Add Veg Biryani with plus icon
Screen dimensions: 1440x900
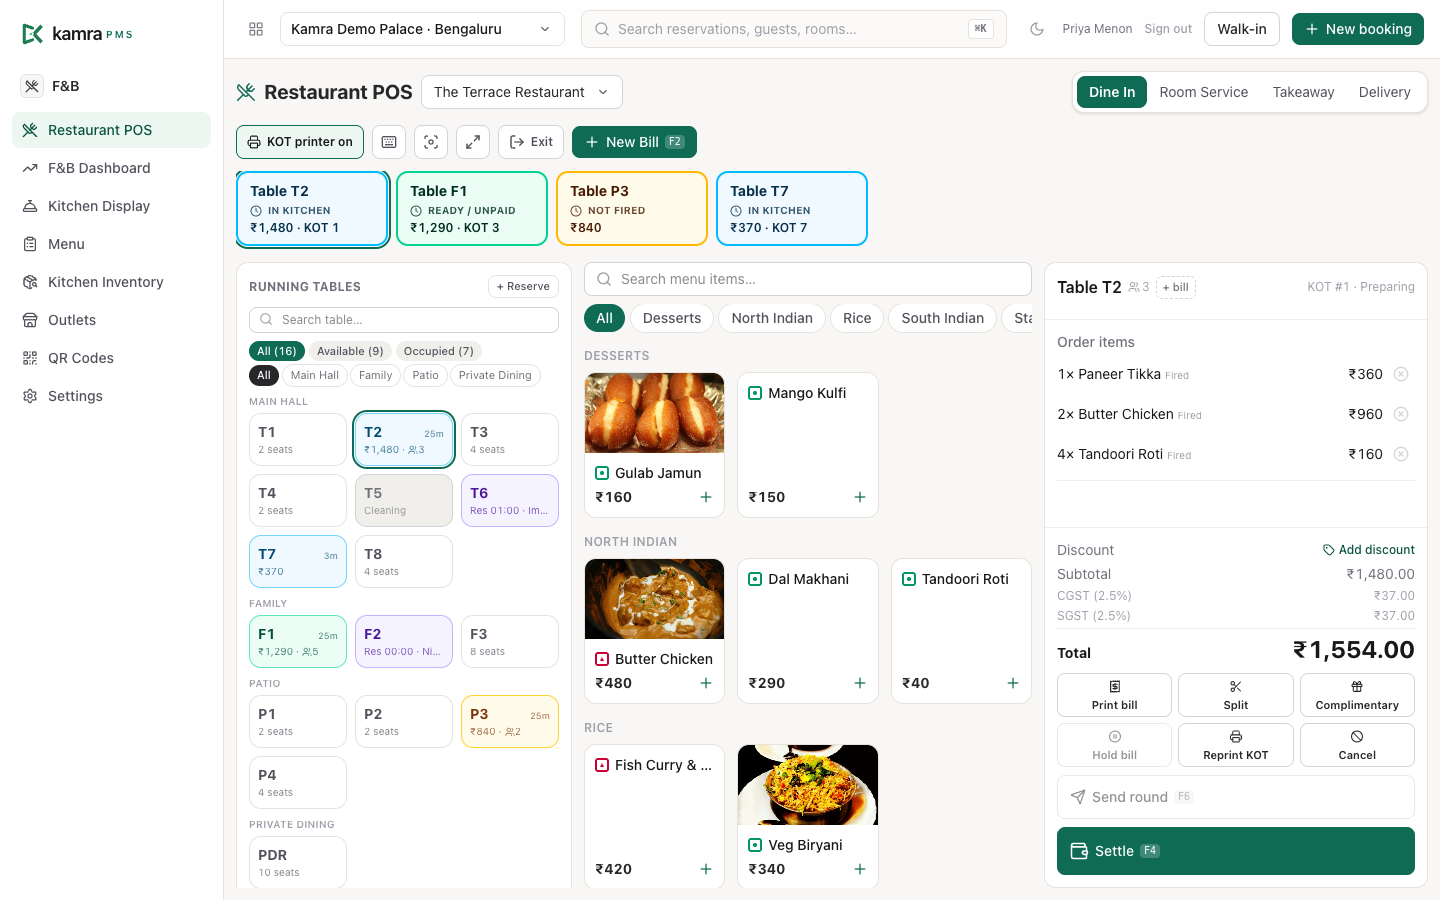860,869
